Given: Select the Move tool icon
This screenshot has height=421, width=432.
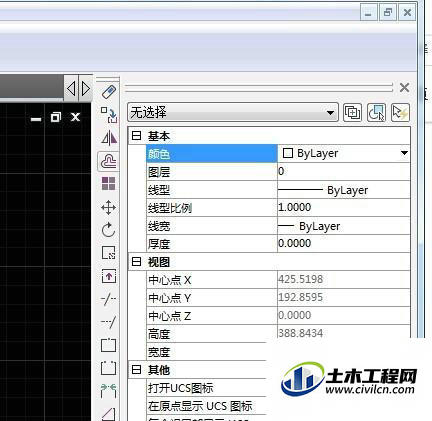Looking at the screenshot, I should point(109,208).
